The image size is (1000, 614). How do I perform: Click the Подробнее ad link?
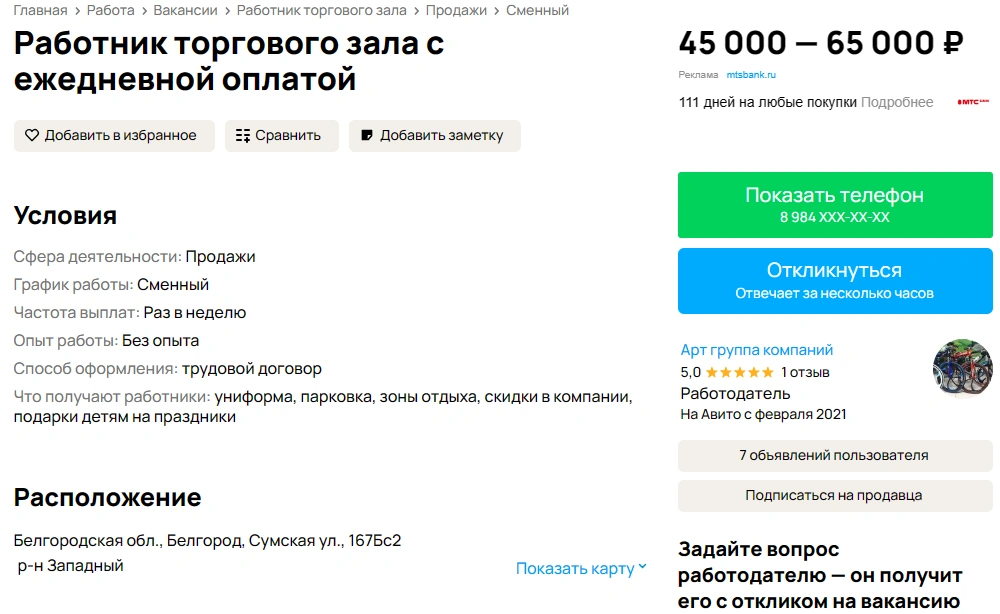pos(897,102)
